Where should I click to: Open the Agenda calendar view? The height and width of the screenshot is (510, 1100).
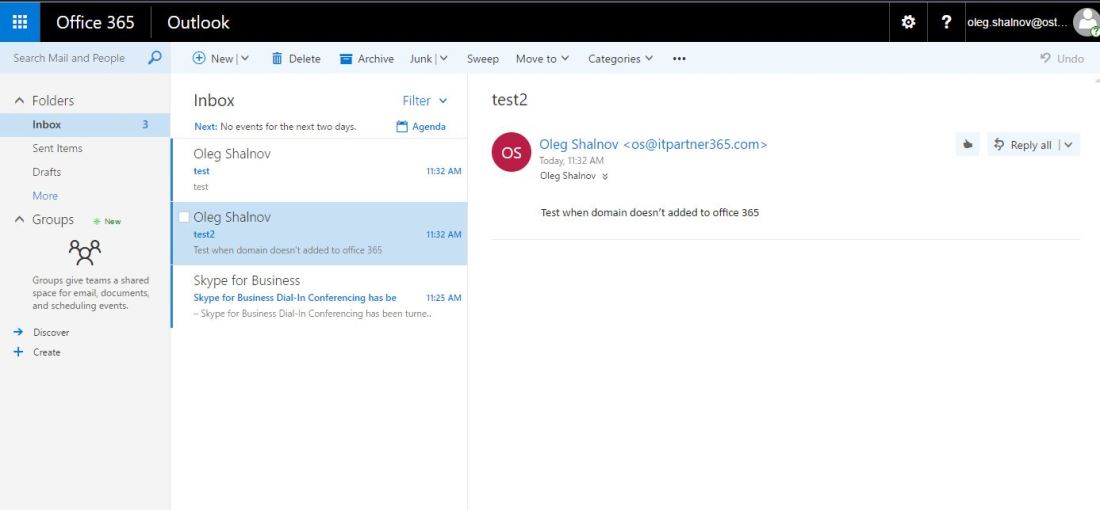421,127
